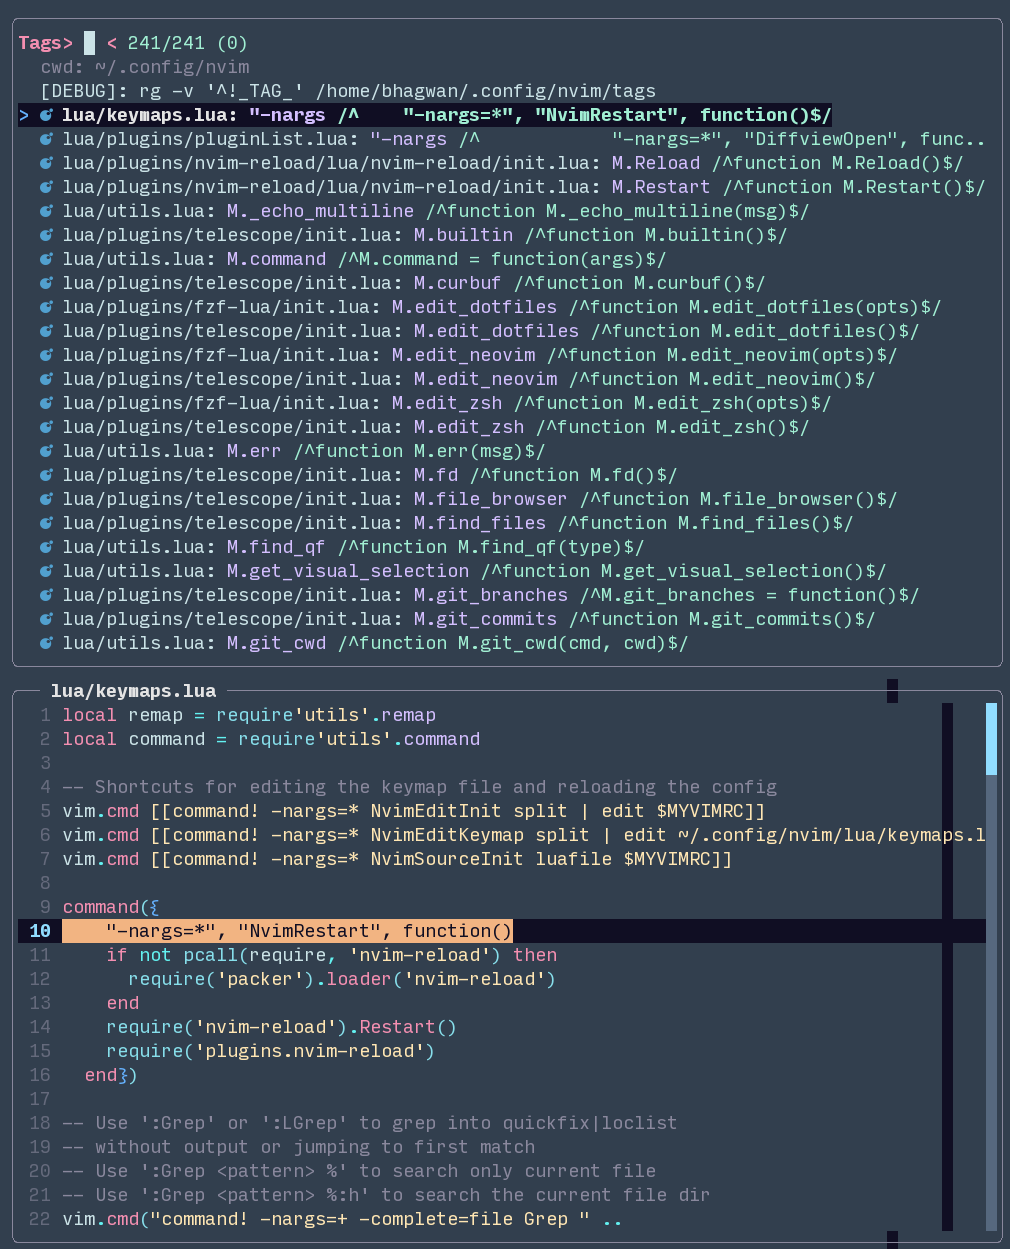Click the tag icon next to M.edit_dotfiles fzf-lua entry

pyautogui.click(x=46, y=307)
